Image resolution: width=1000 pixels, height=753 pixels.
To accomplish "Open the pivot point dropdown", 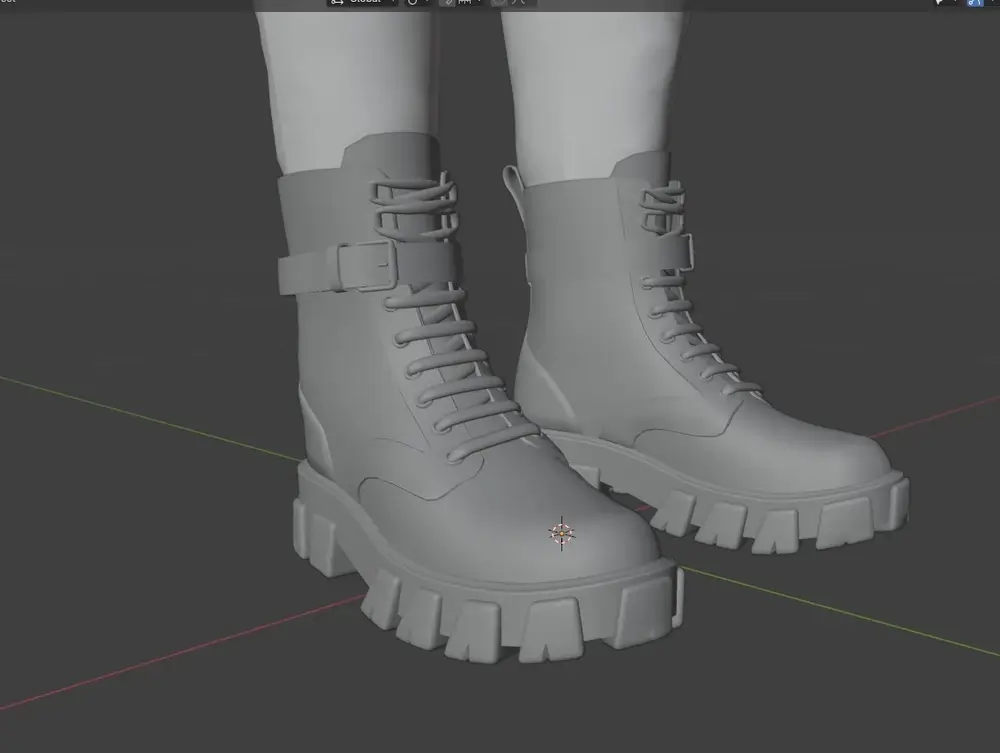I will pos(415,3).
